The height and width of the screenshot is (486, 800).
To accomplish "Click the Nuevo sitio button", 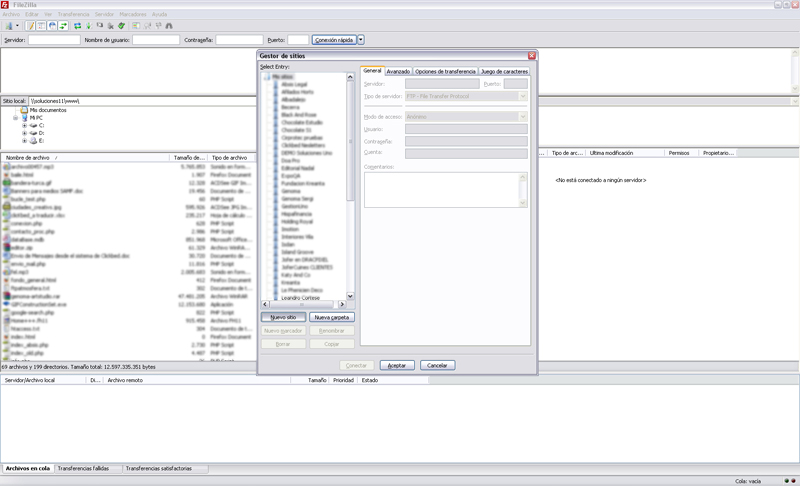I will [x=283, y=317].
